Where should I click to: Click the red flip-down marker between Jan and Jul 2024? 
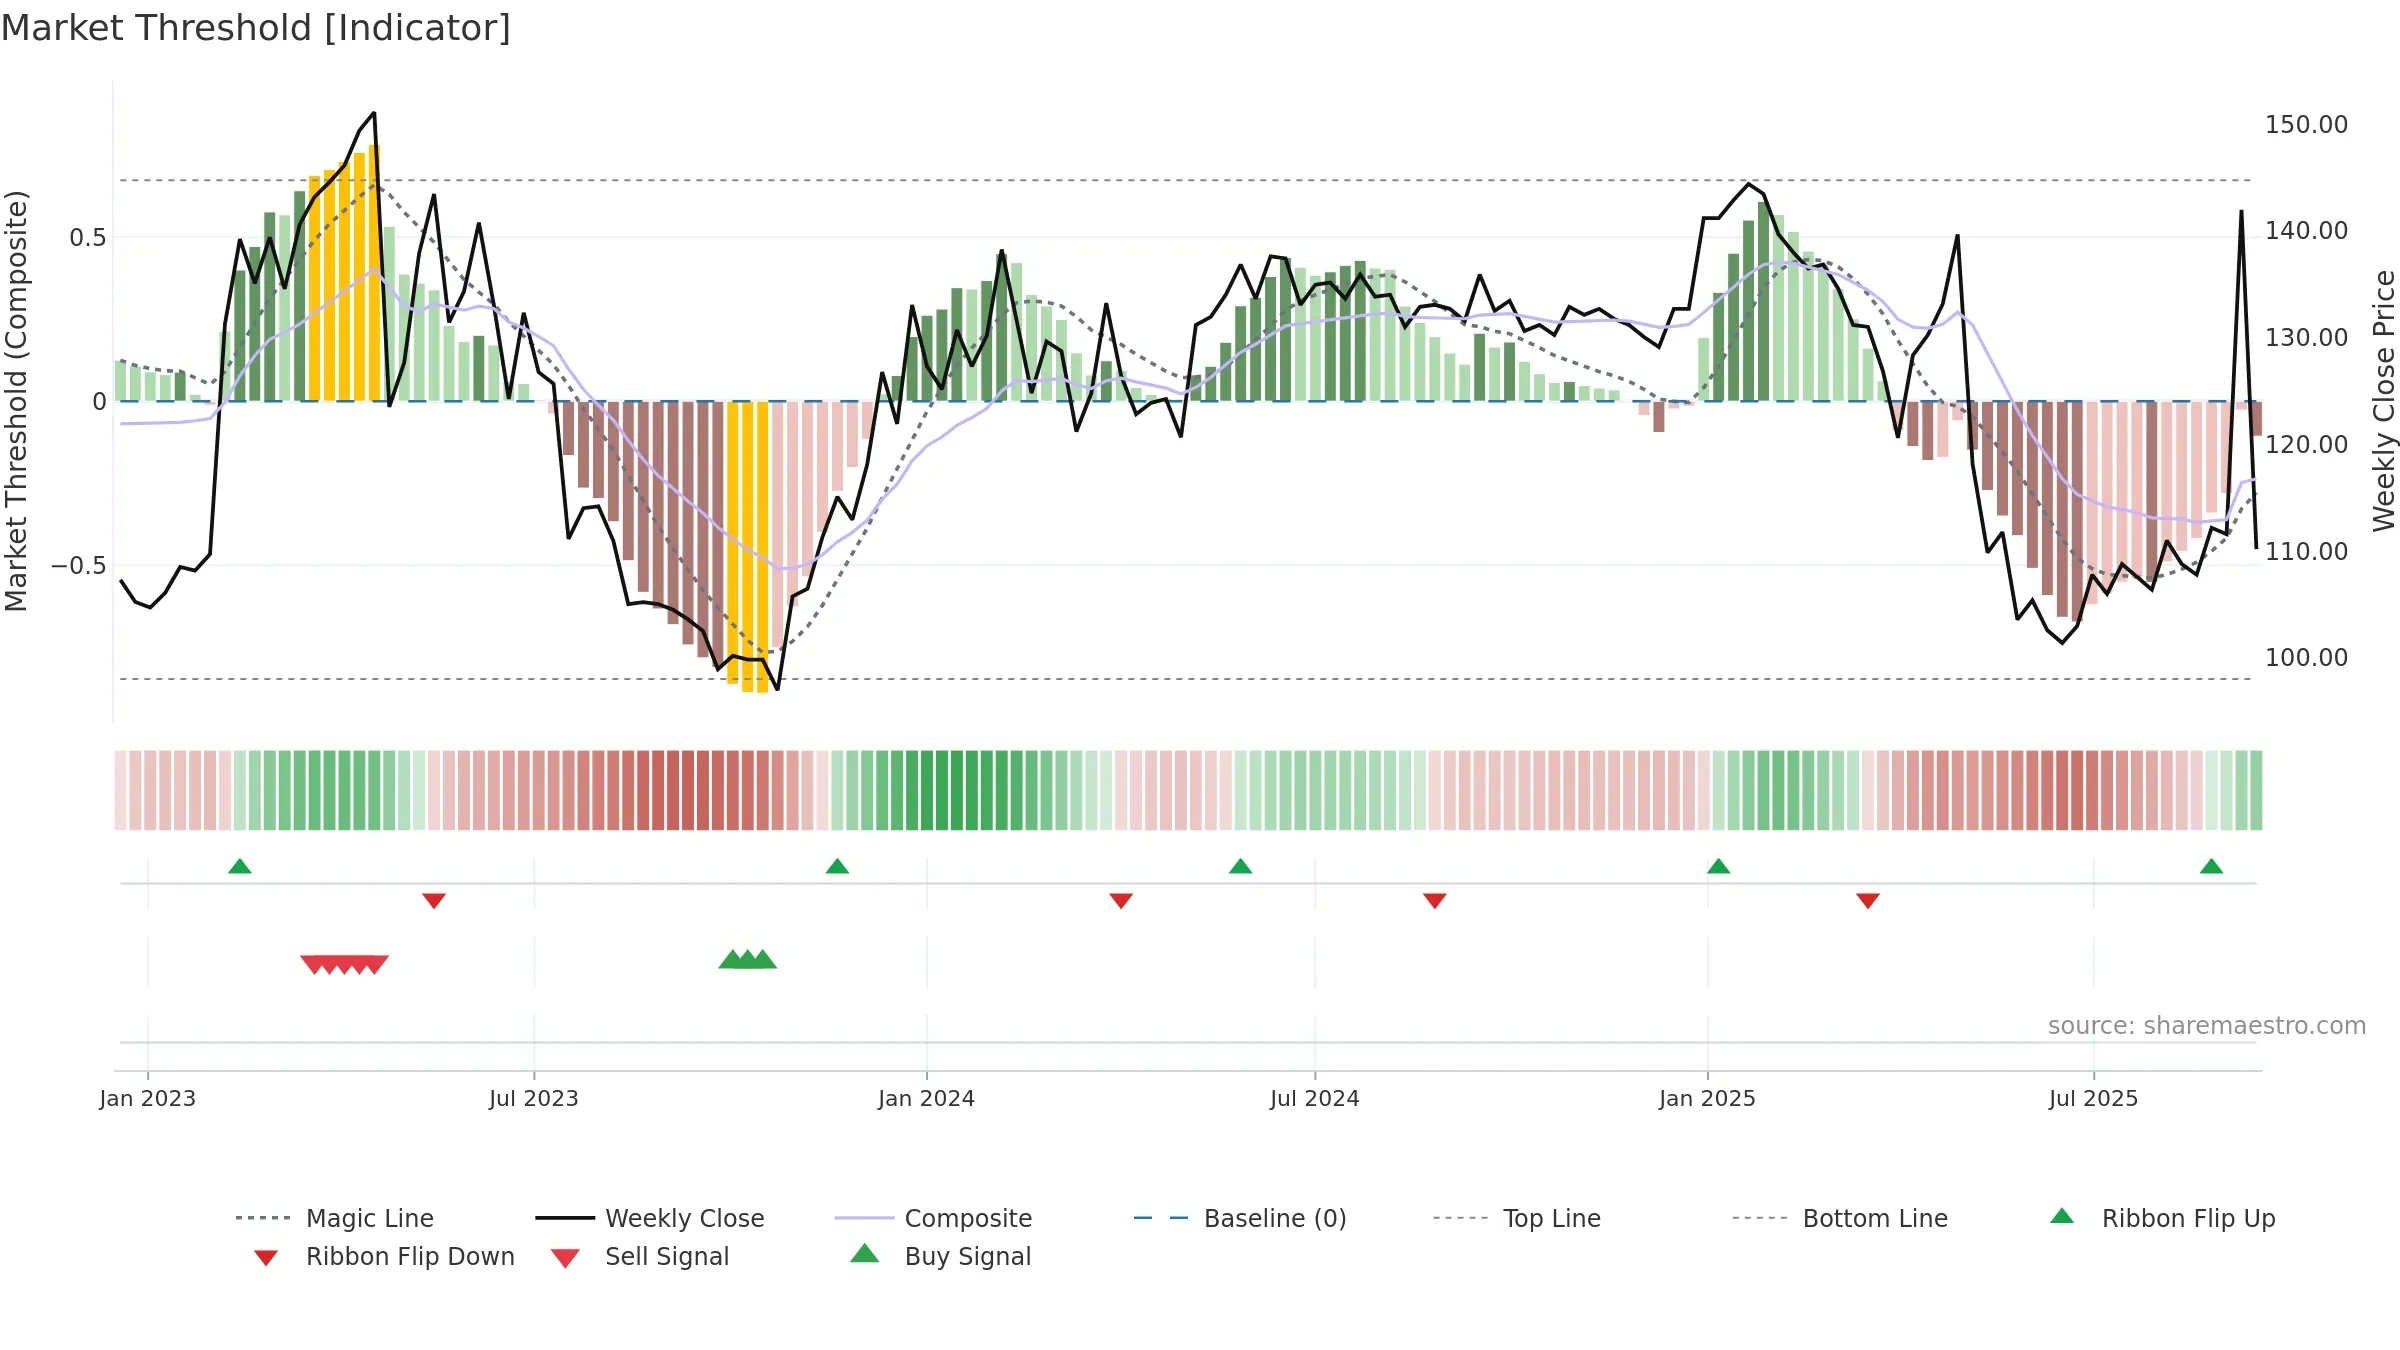(1121, 901)
